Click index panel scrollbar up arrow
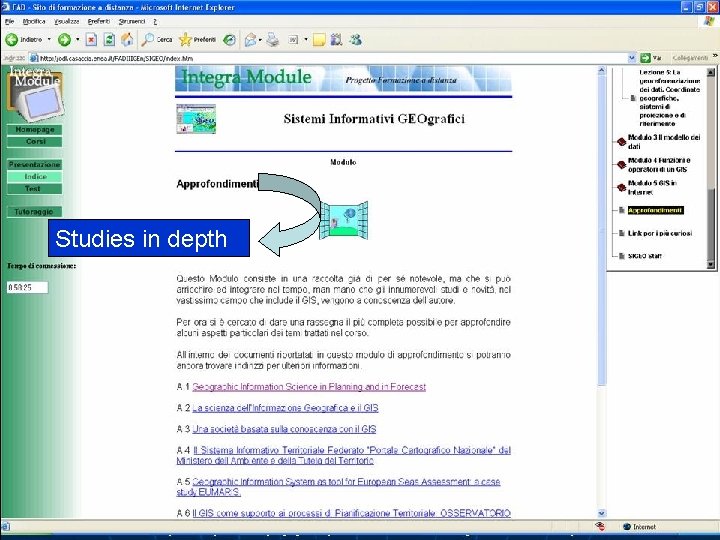 [710, 72]
